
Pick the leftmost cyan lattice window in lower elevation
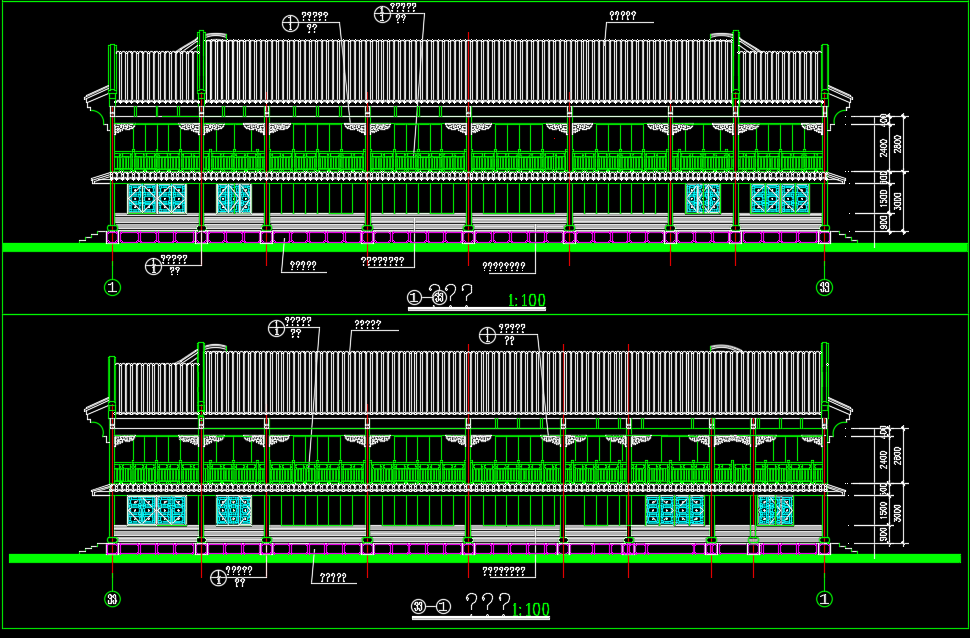click(157, 510)
